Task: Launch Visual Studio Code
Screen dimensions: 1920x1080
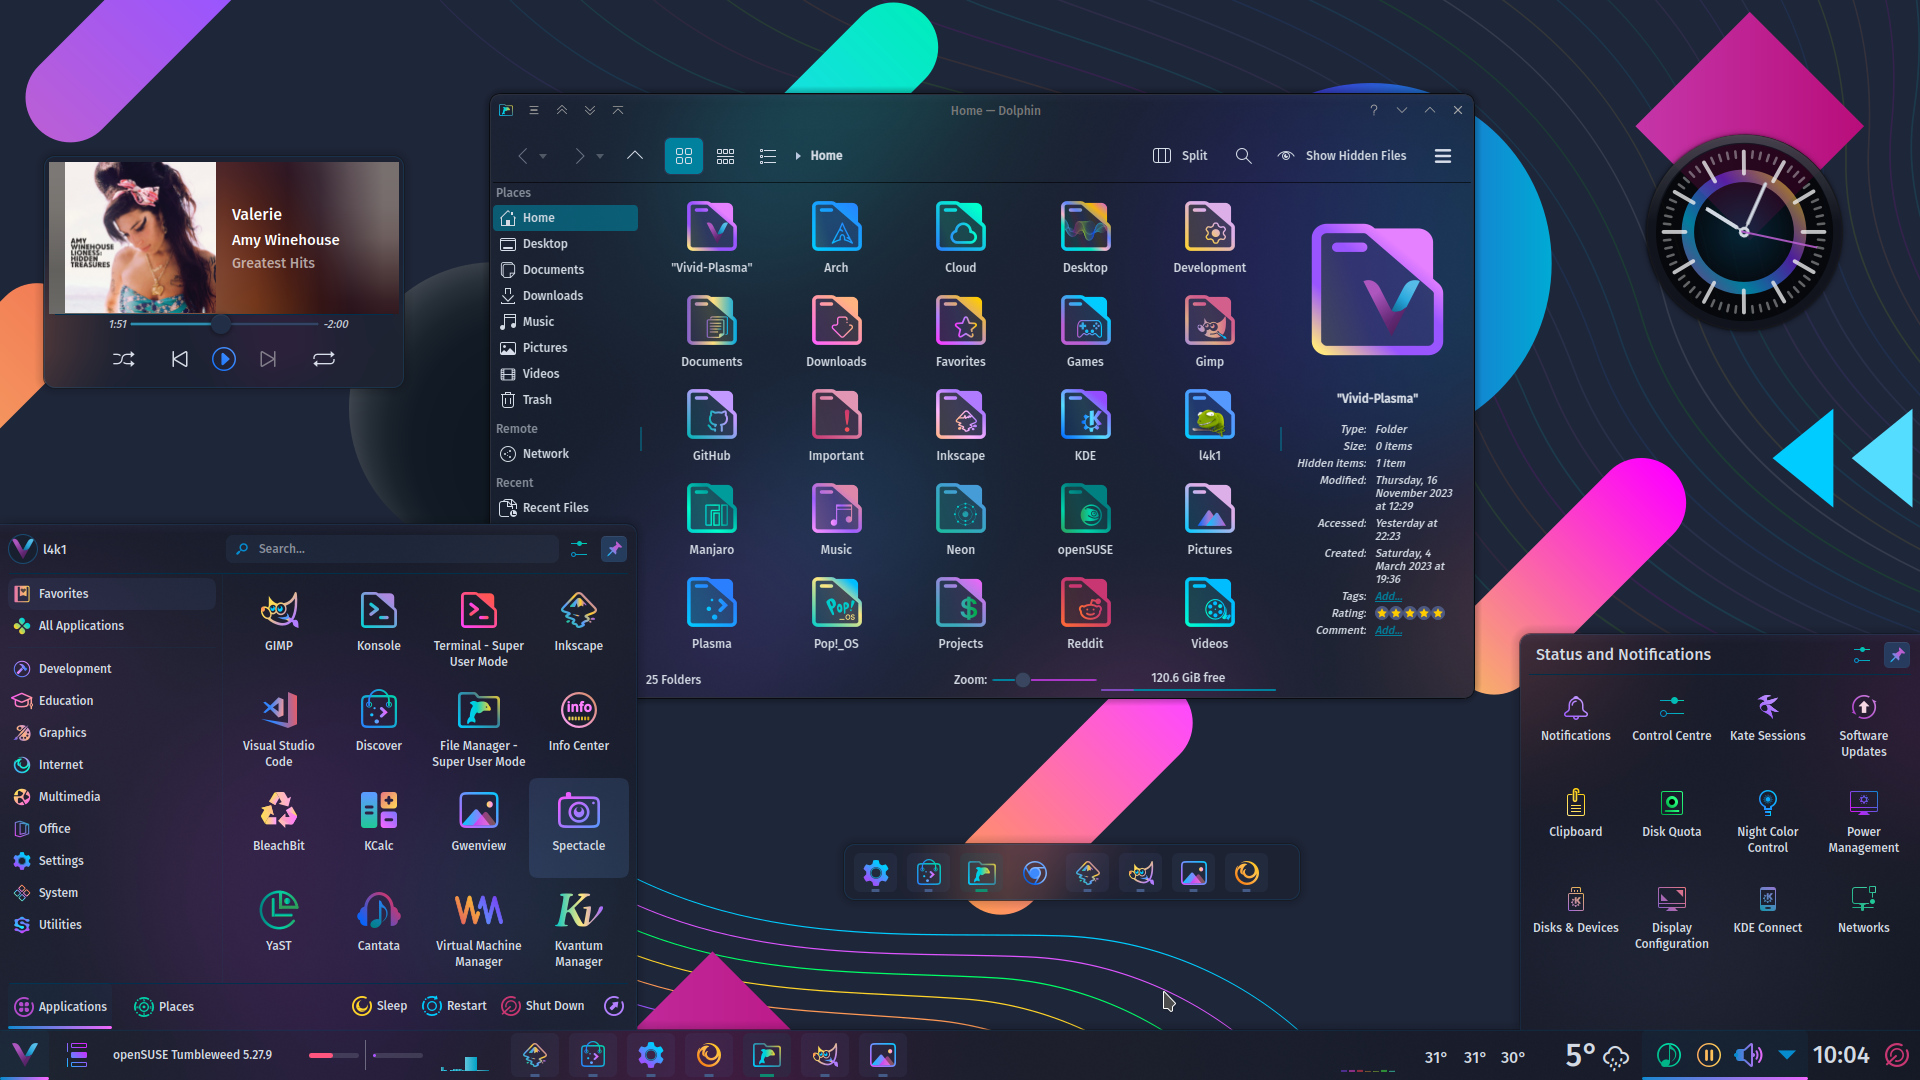Action: (279, 729)
